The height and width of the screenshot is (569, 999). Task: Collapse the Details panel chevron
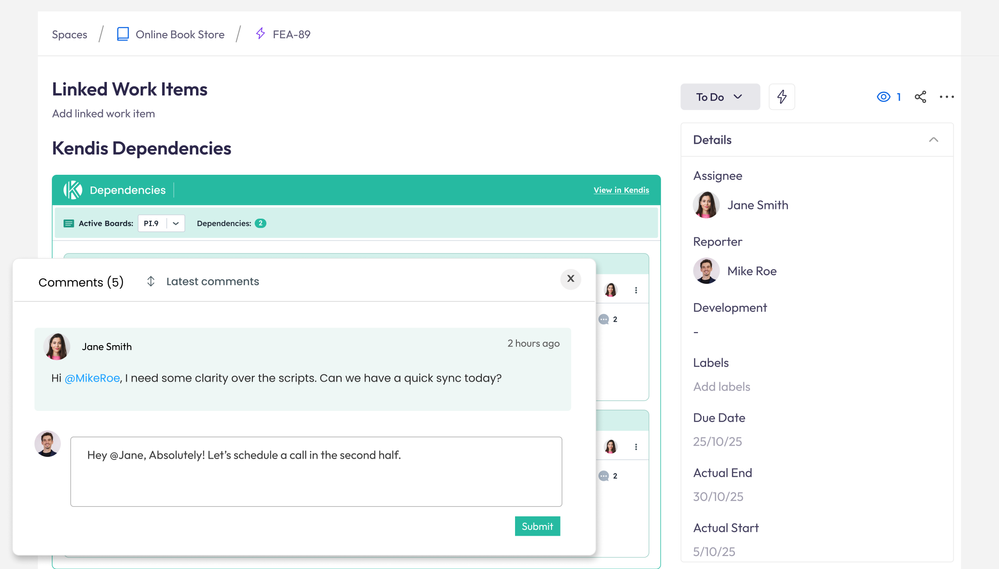933,140
